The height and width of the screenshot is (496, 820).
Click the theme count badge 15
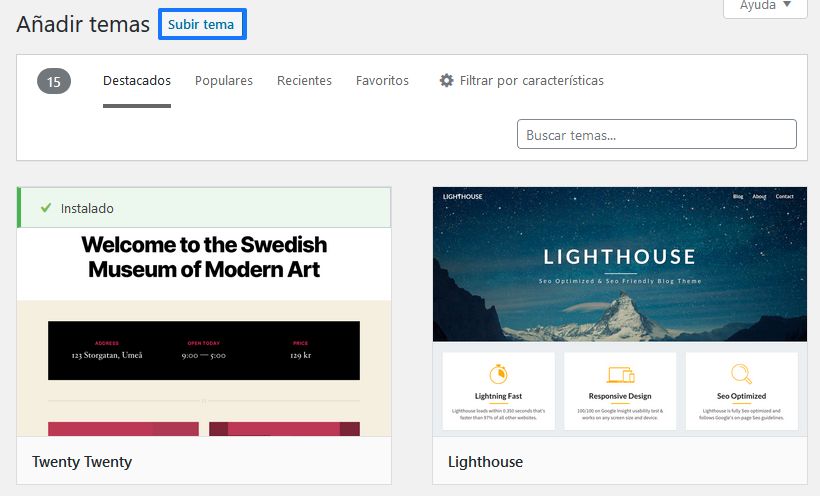click(x=54, y=81)
